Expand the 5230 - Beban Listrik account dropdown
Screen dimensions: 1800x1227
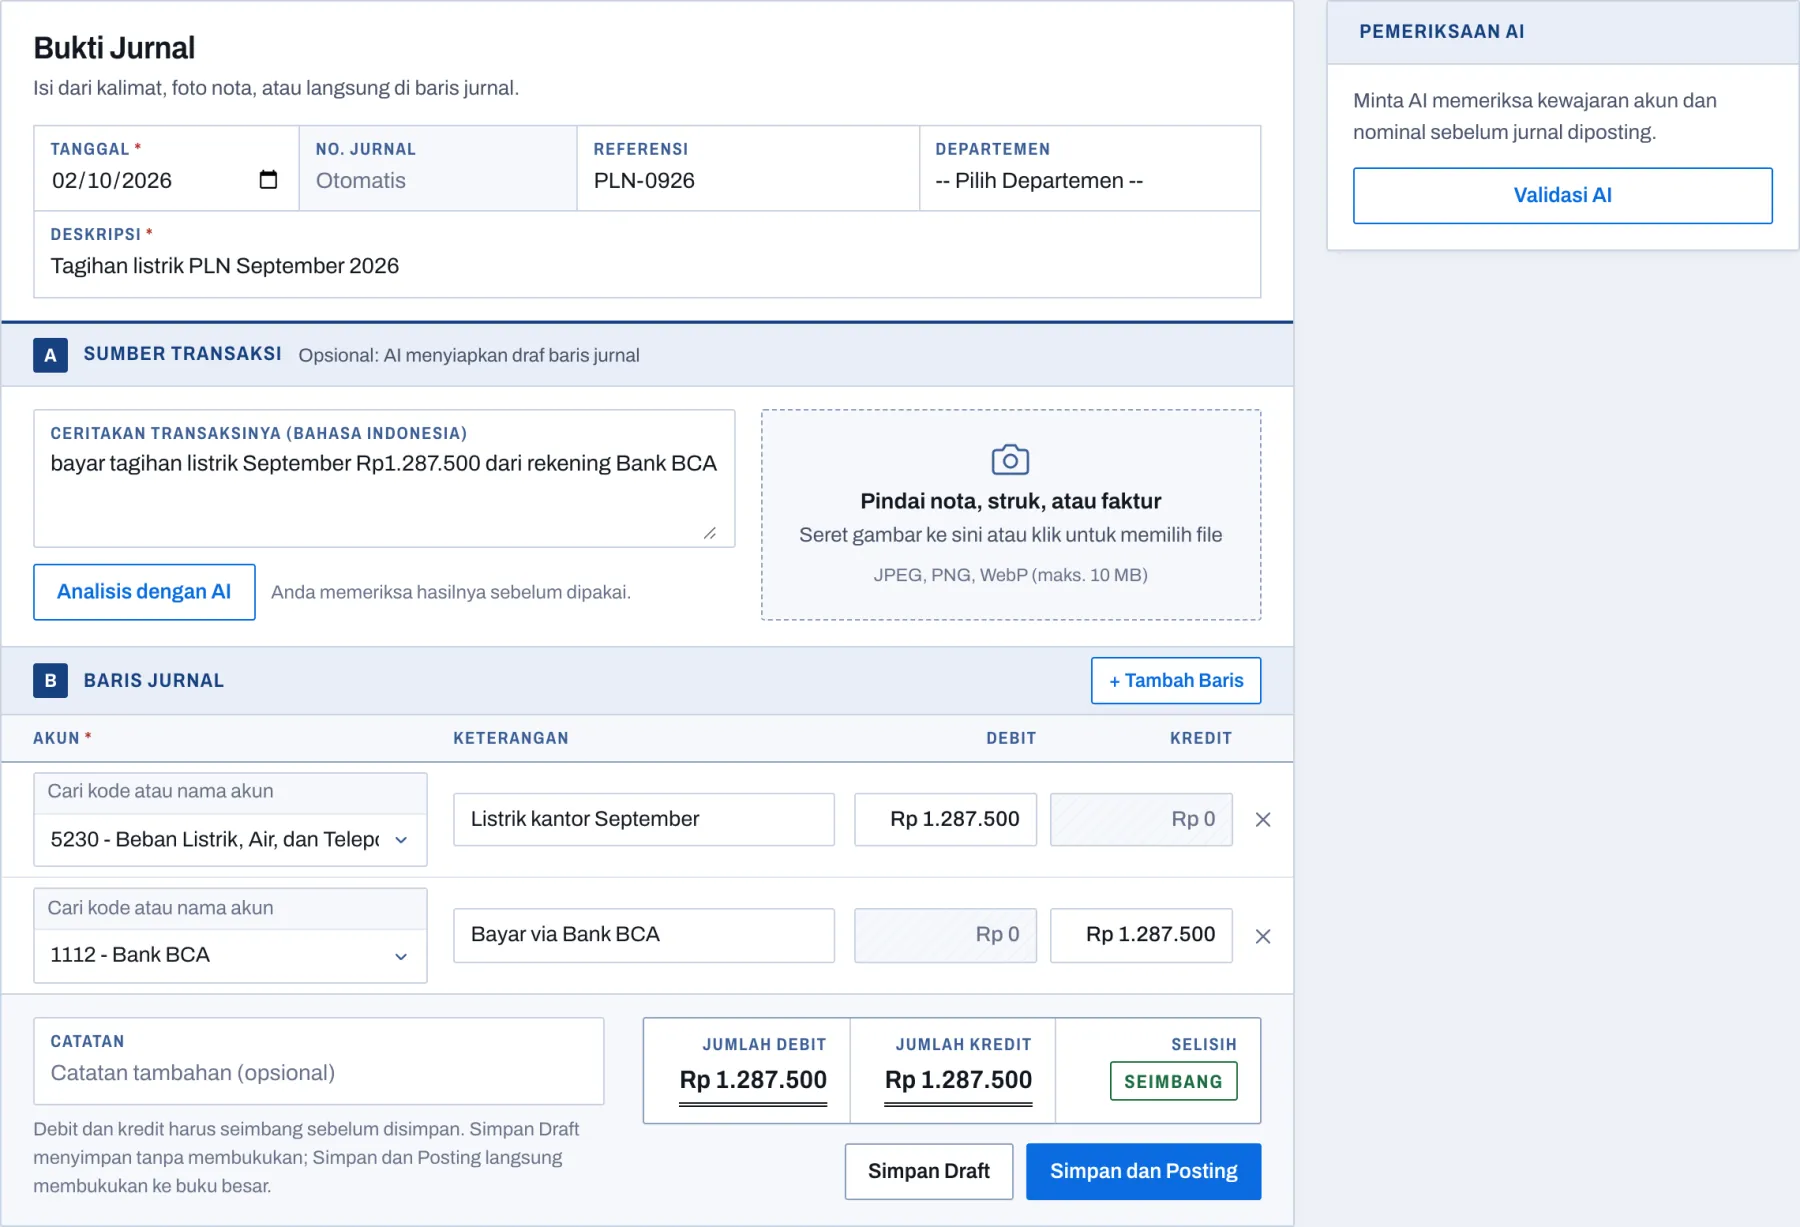[230, 840]
